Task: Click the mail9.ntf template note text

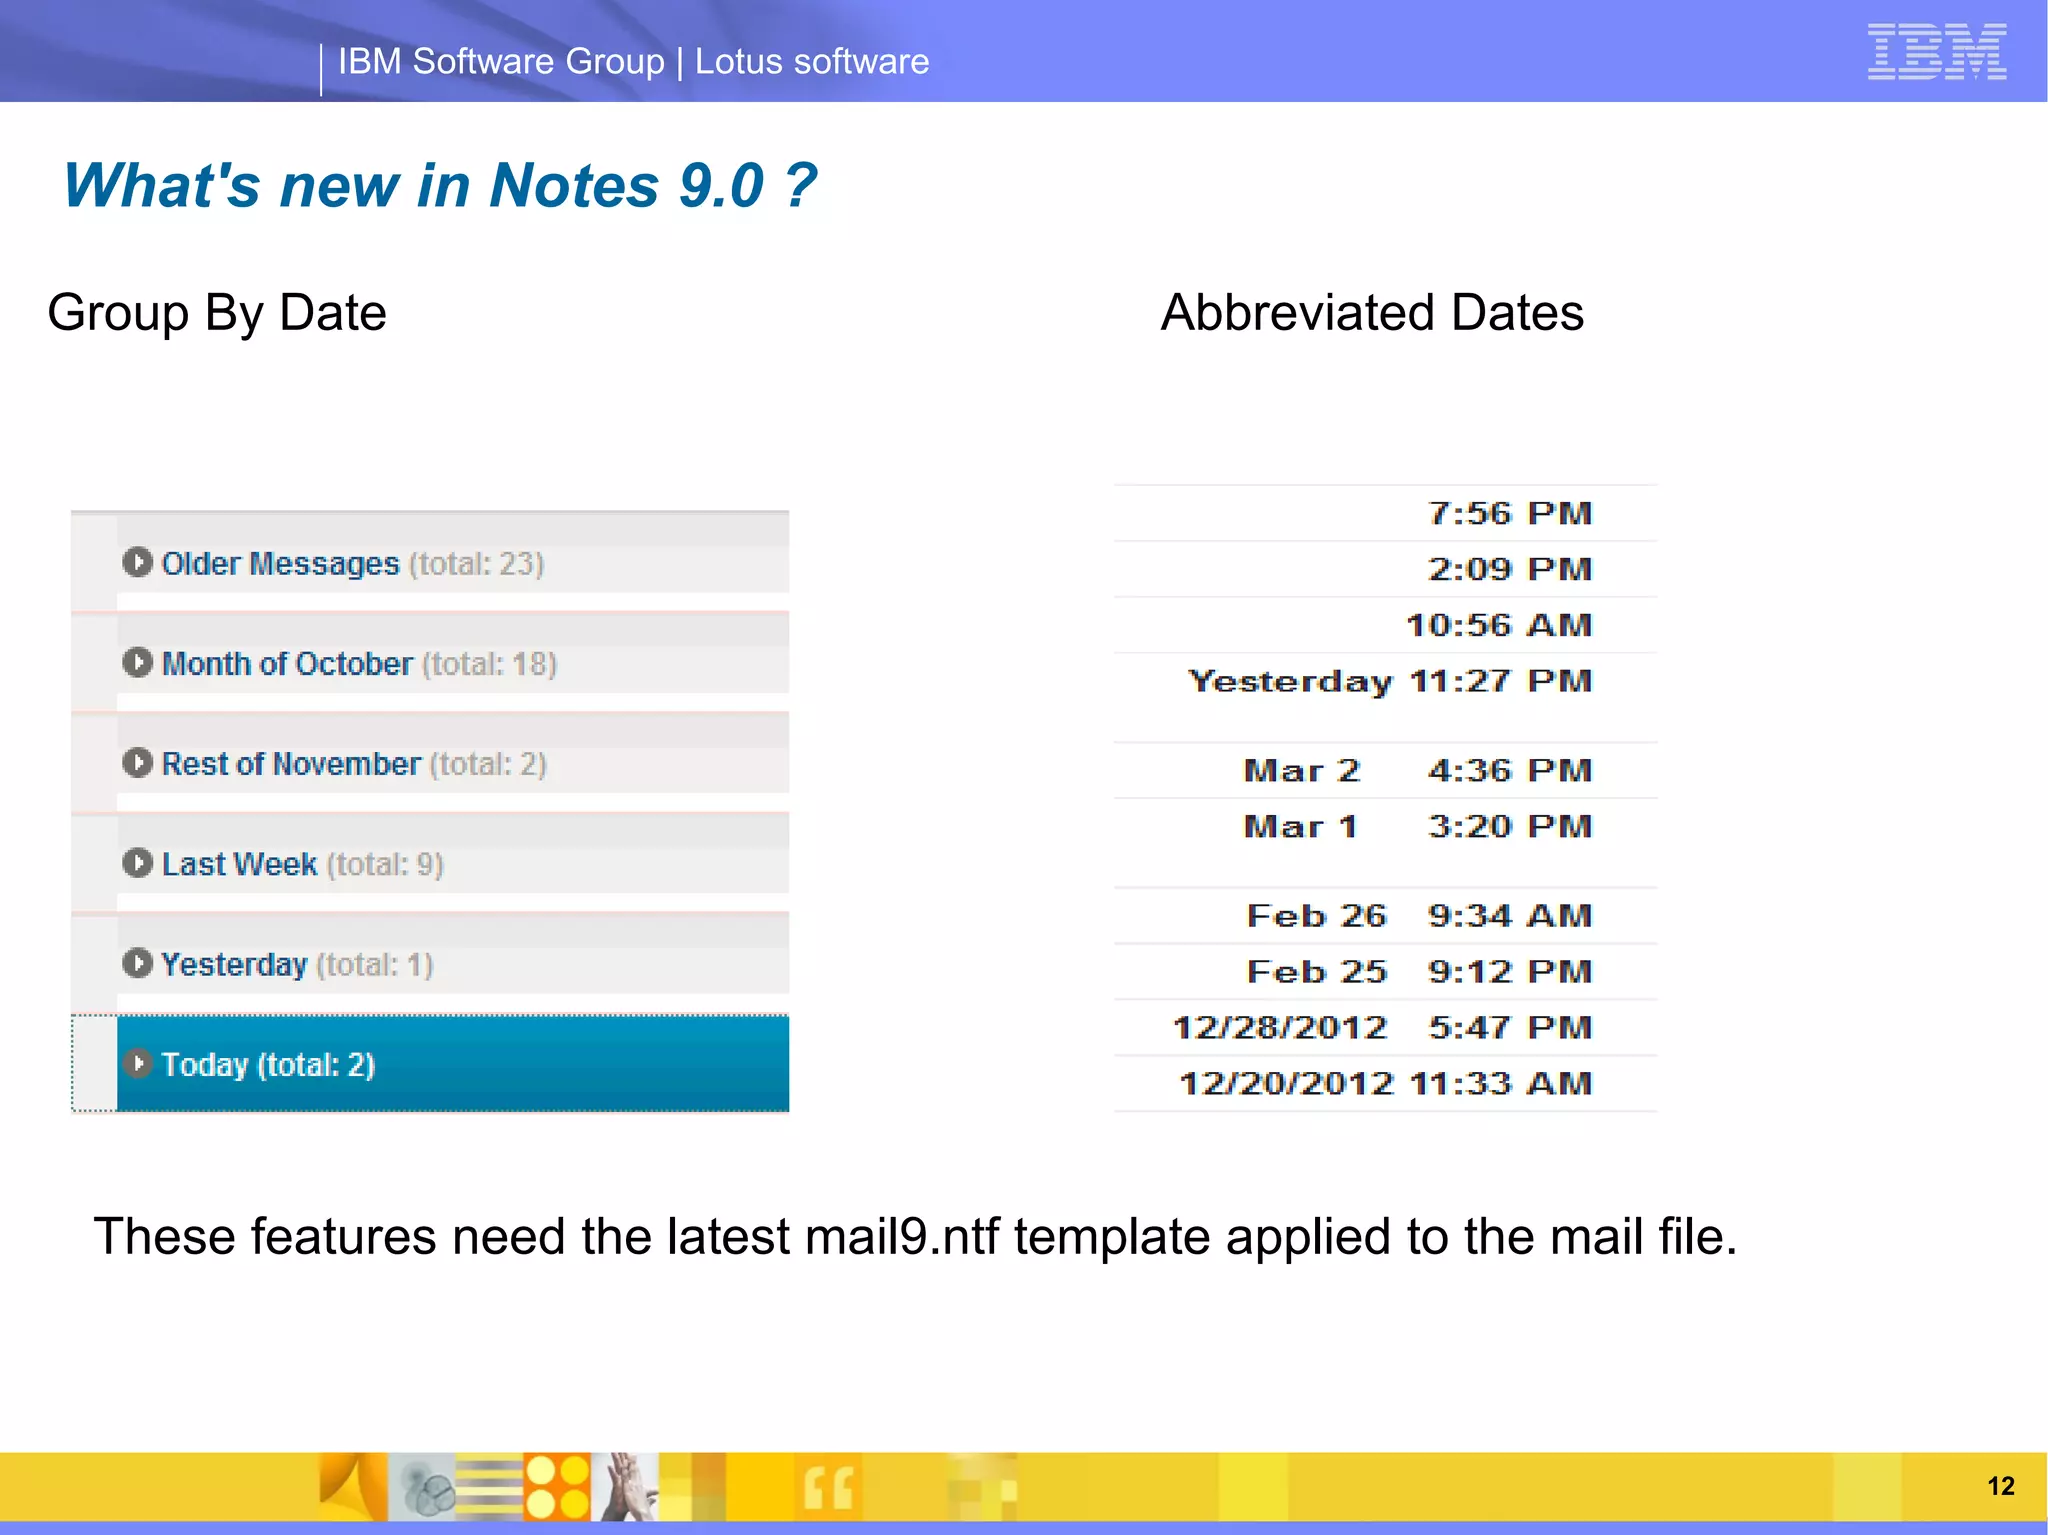Action: click(915, 1236)
